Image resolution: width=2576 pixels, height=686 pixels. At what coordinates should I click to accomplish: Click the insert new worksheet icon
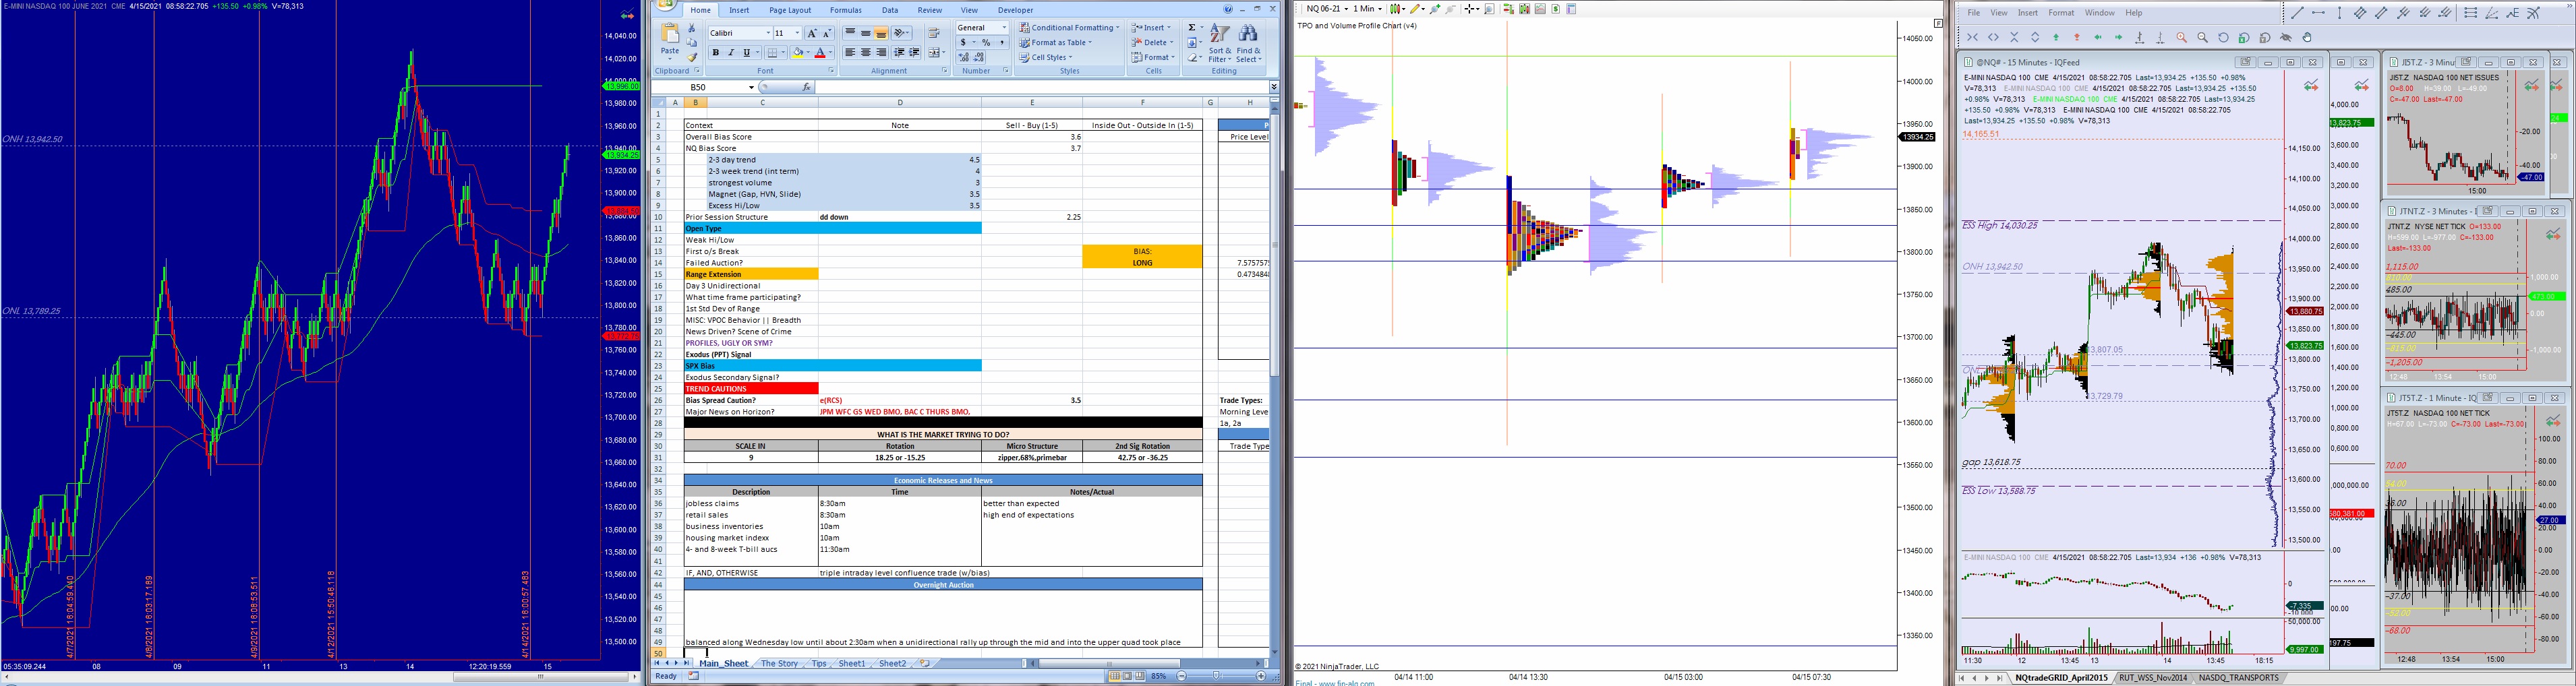(925, 664)
